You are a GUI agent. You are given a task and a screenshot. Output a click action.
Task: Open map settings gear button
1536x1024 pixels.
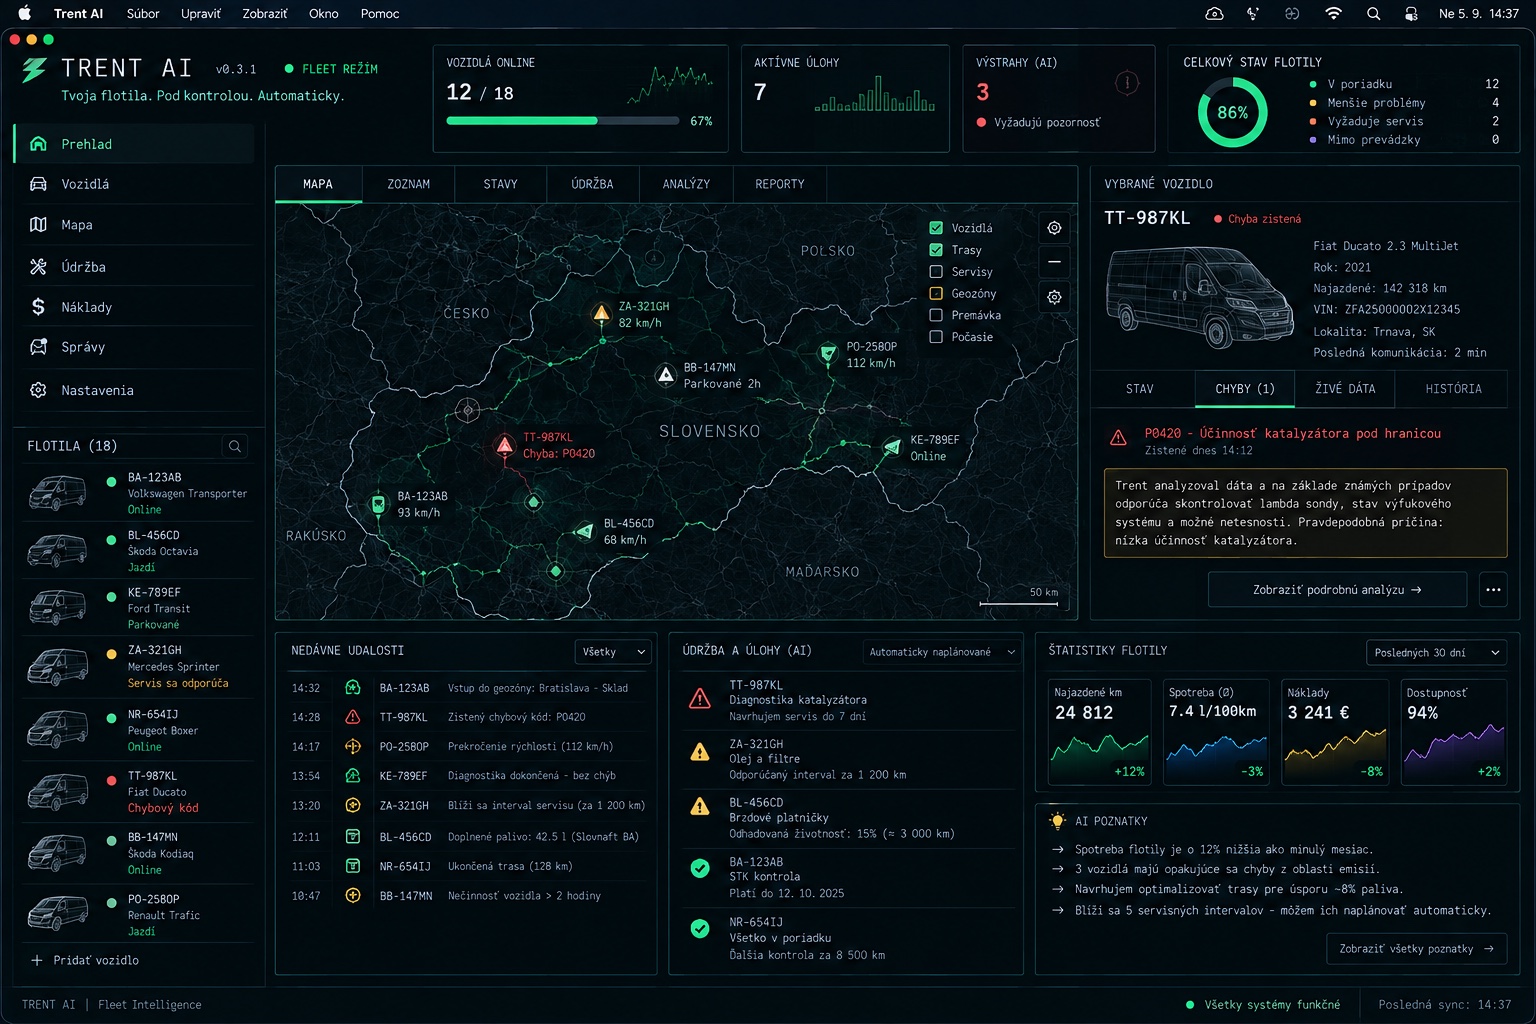coord(1054,297)
